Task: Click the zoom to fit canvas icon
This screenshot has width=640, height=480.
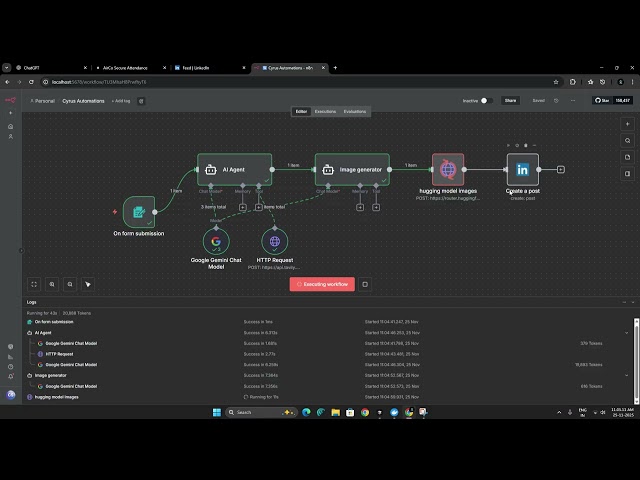Action: (34, 284)
